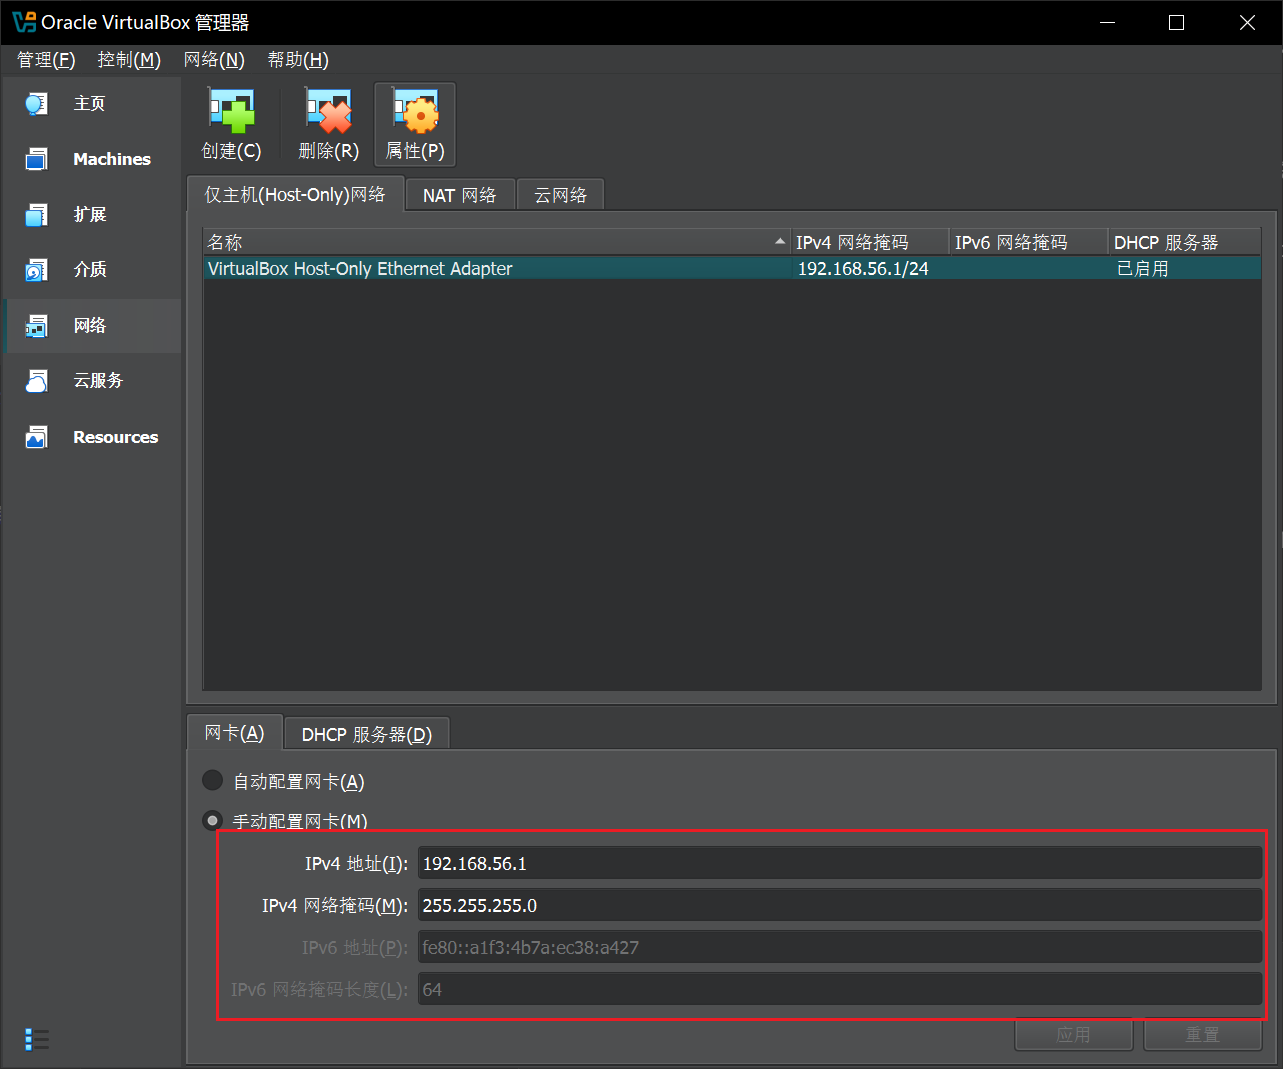Click the 删除(R) remove network icon
The width and height of the screenshot is (1283, 1069).
tap(329, 125)
